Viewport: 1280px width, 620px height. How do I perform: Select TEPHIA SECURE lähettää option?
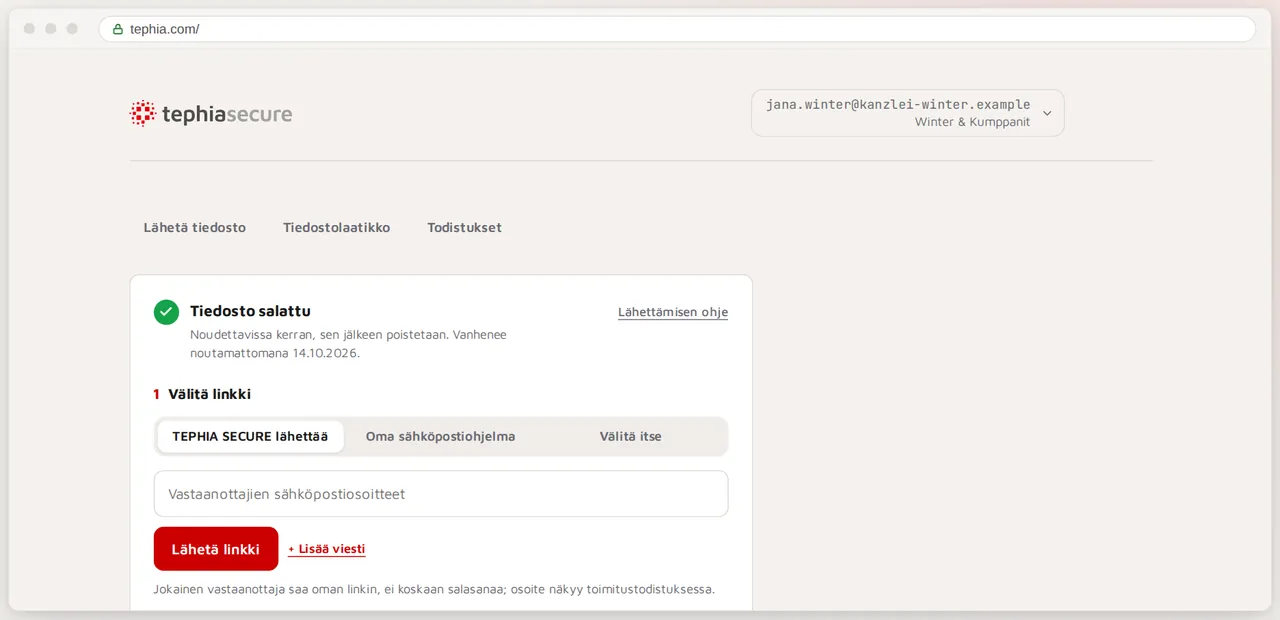point(250,436)
